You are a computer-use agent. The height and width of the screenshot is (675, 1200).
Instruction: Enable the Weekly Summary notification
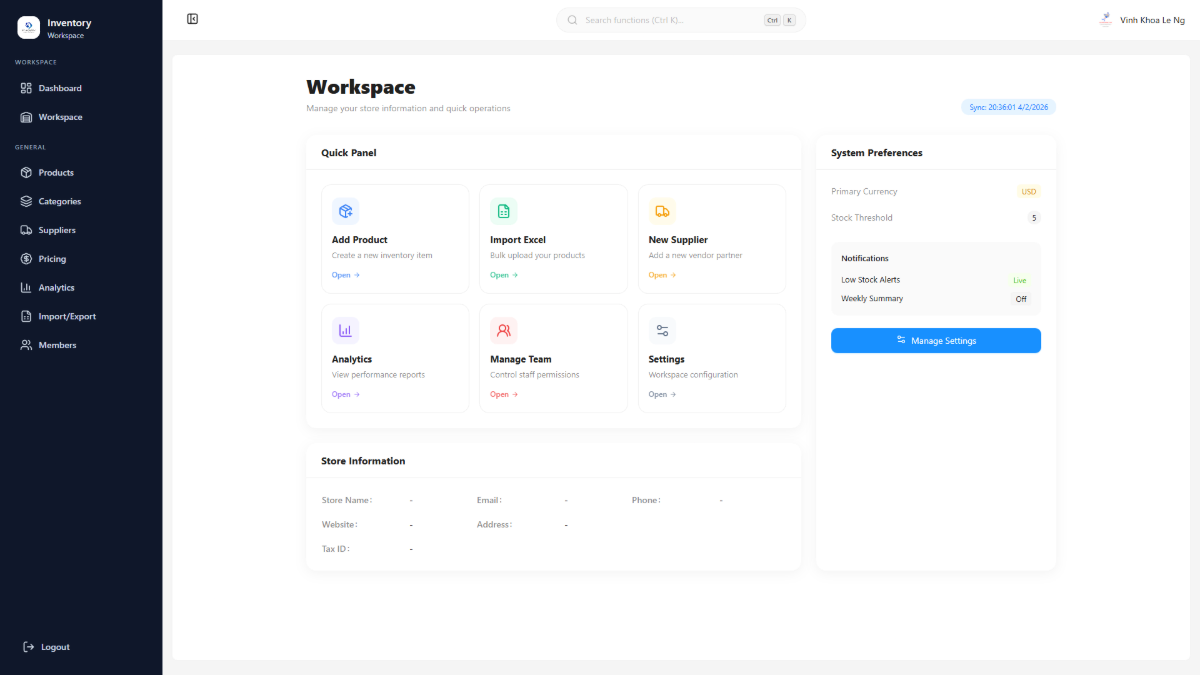point(1021,298)
